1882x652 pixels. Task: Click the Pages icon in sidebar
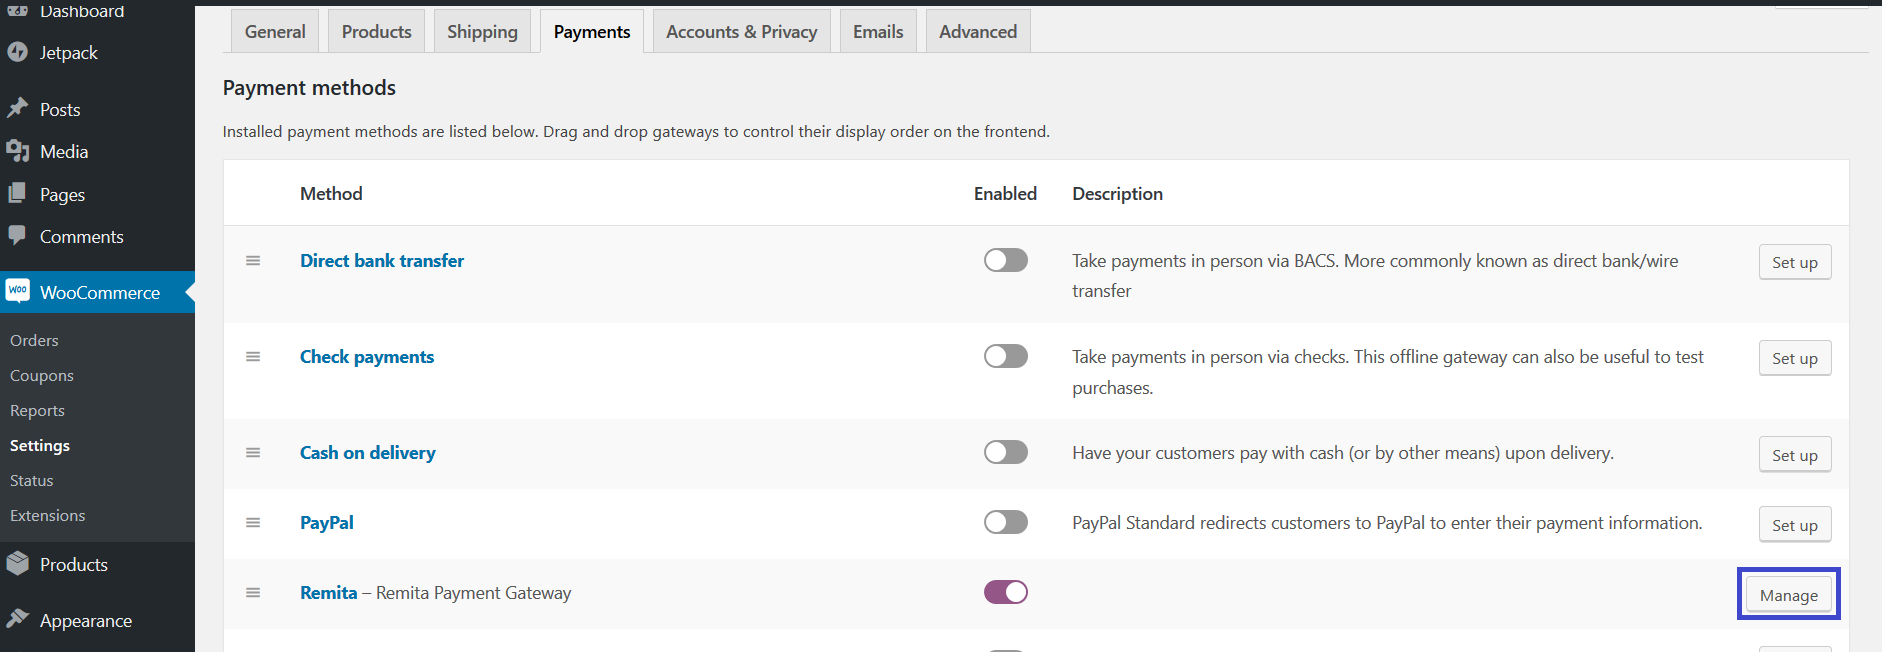coord(17,193)
